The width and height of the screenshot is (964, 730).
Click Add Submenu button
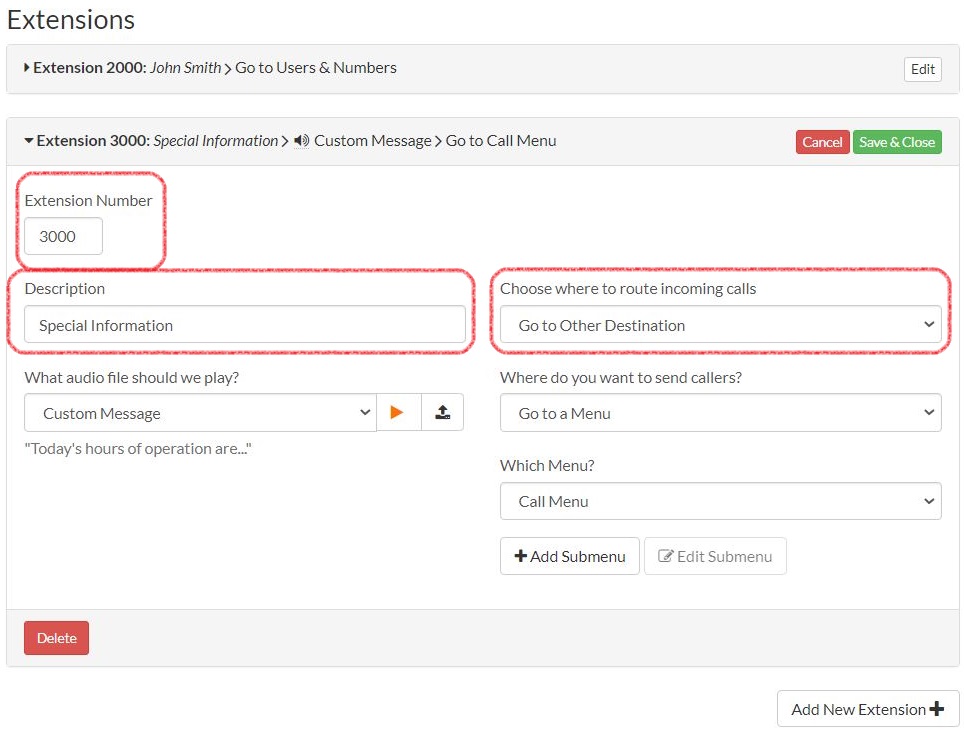(x=569, y=556)
